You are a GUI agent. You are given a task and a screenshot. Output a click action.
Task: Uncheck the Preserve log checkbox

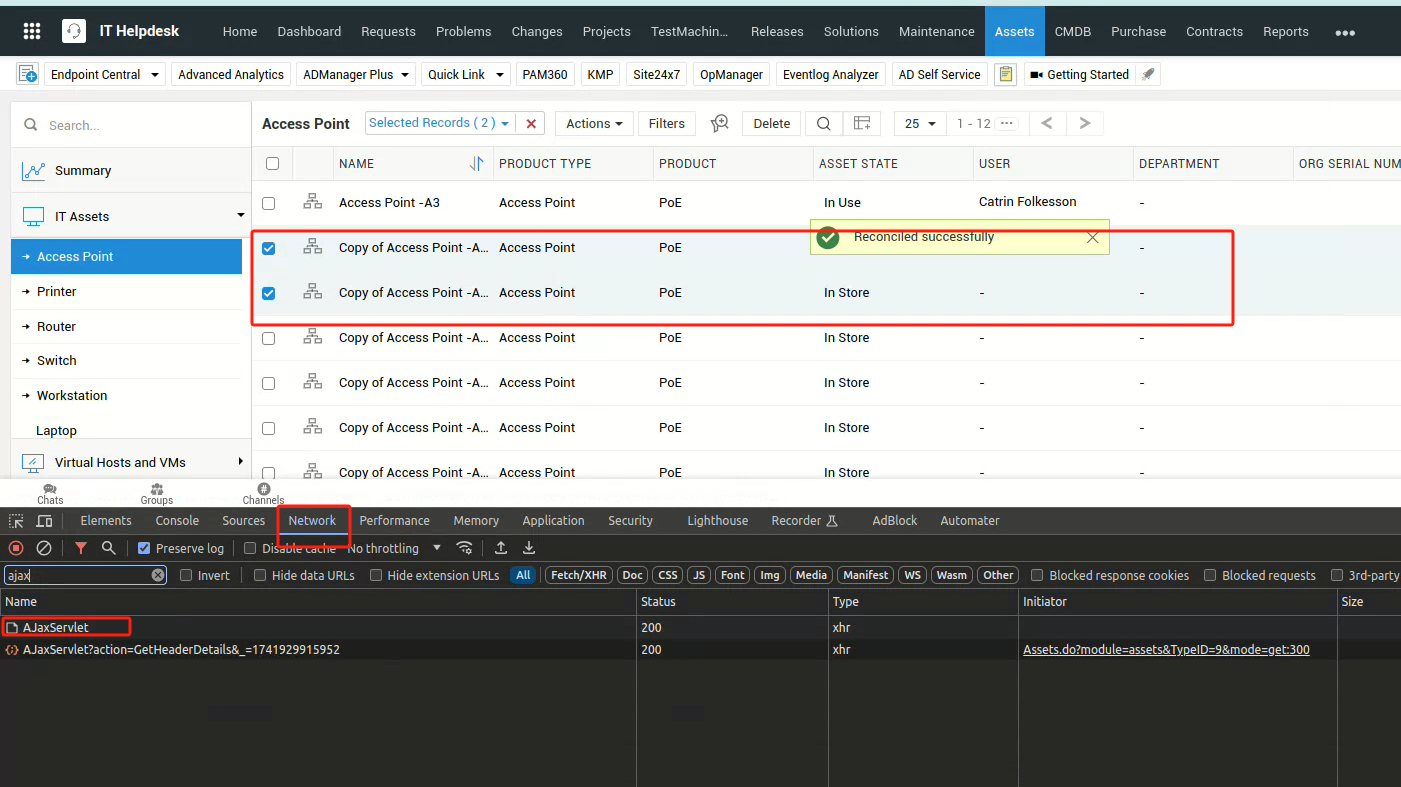tap(144, 548)
